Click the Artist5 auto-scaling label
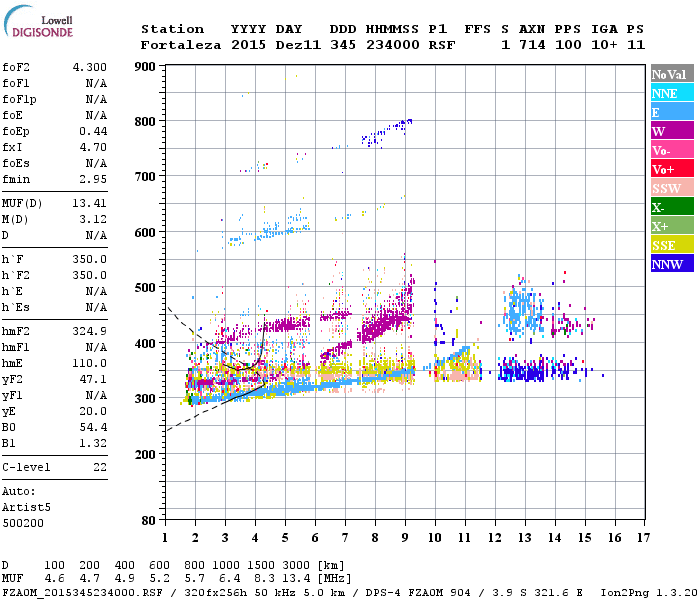The height and width of the screenshot is (600, 700). [x=26, y=507]
